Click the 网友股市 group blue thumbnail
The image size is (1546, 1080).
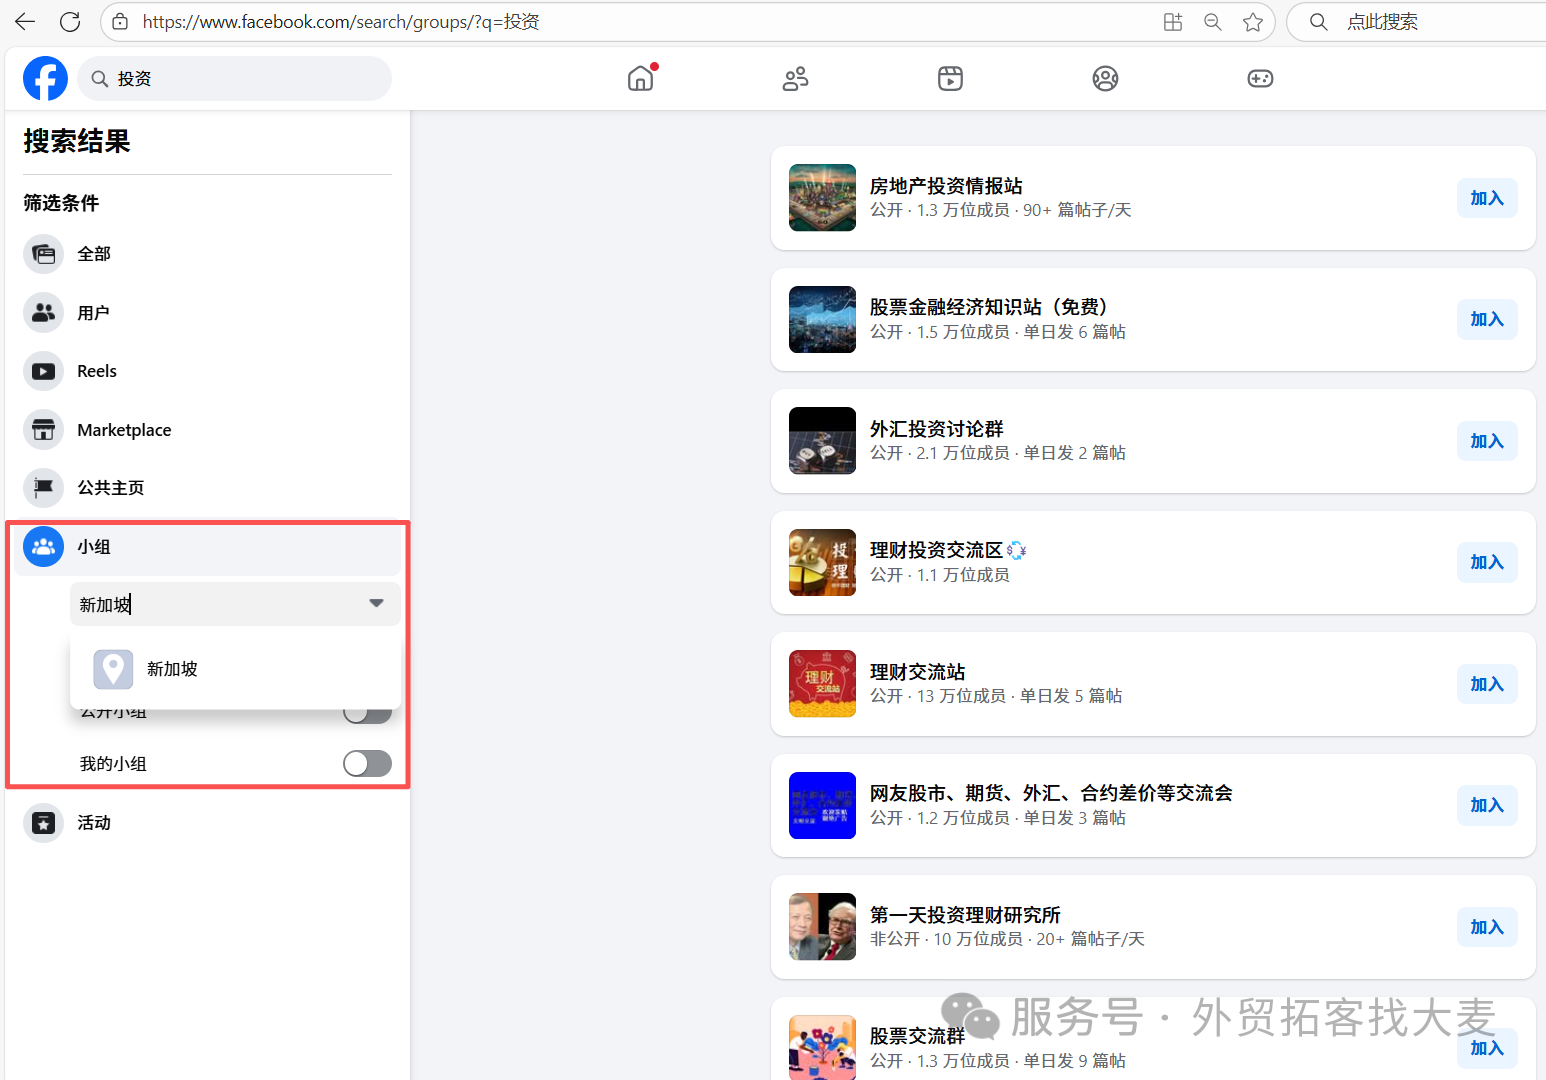pyautogui.click(x=822, y=805)
